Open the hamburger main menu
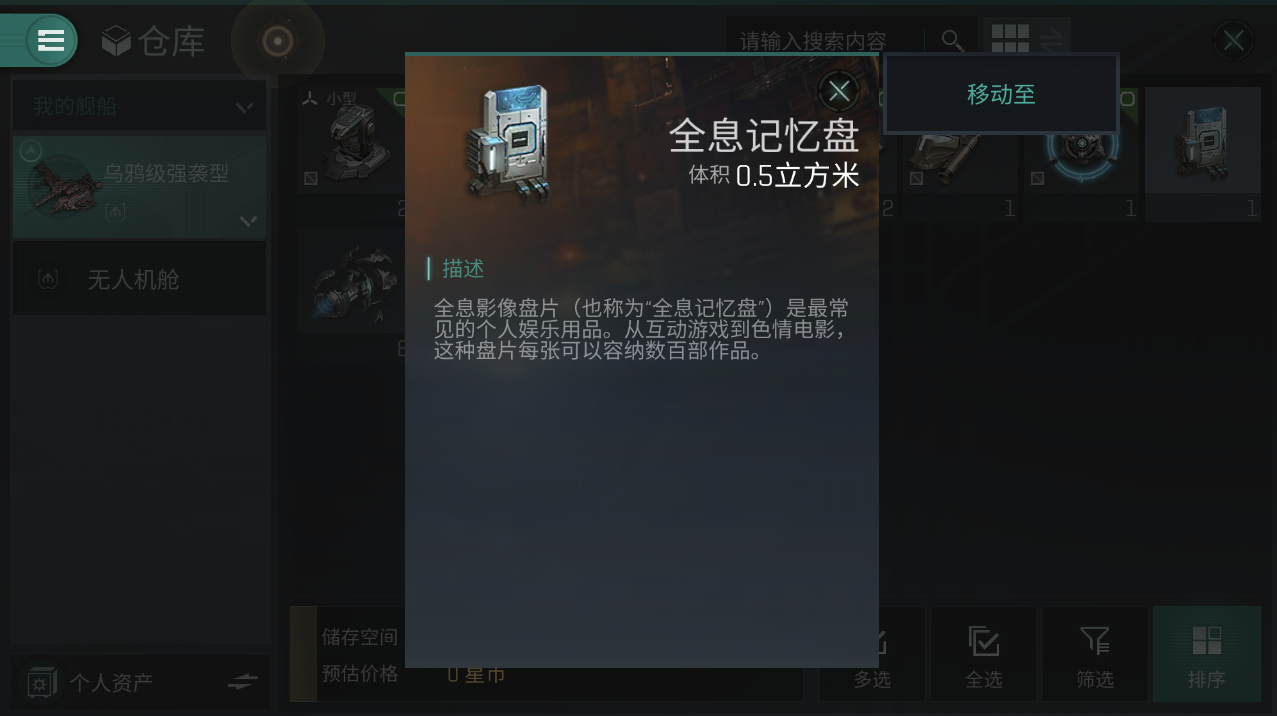The height and width of the screenshot is (716, 1277). [50, 40]
